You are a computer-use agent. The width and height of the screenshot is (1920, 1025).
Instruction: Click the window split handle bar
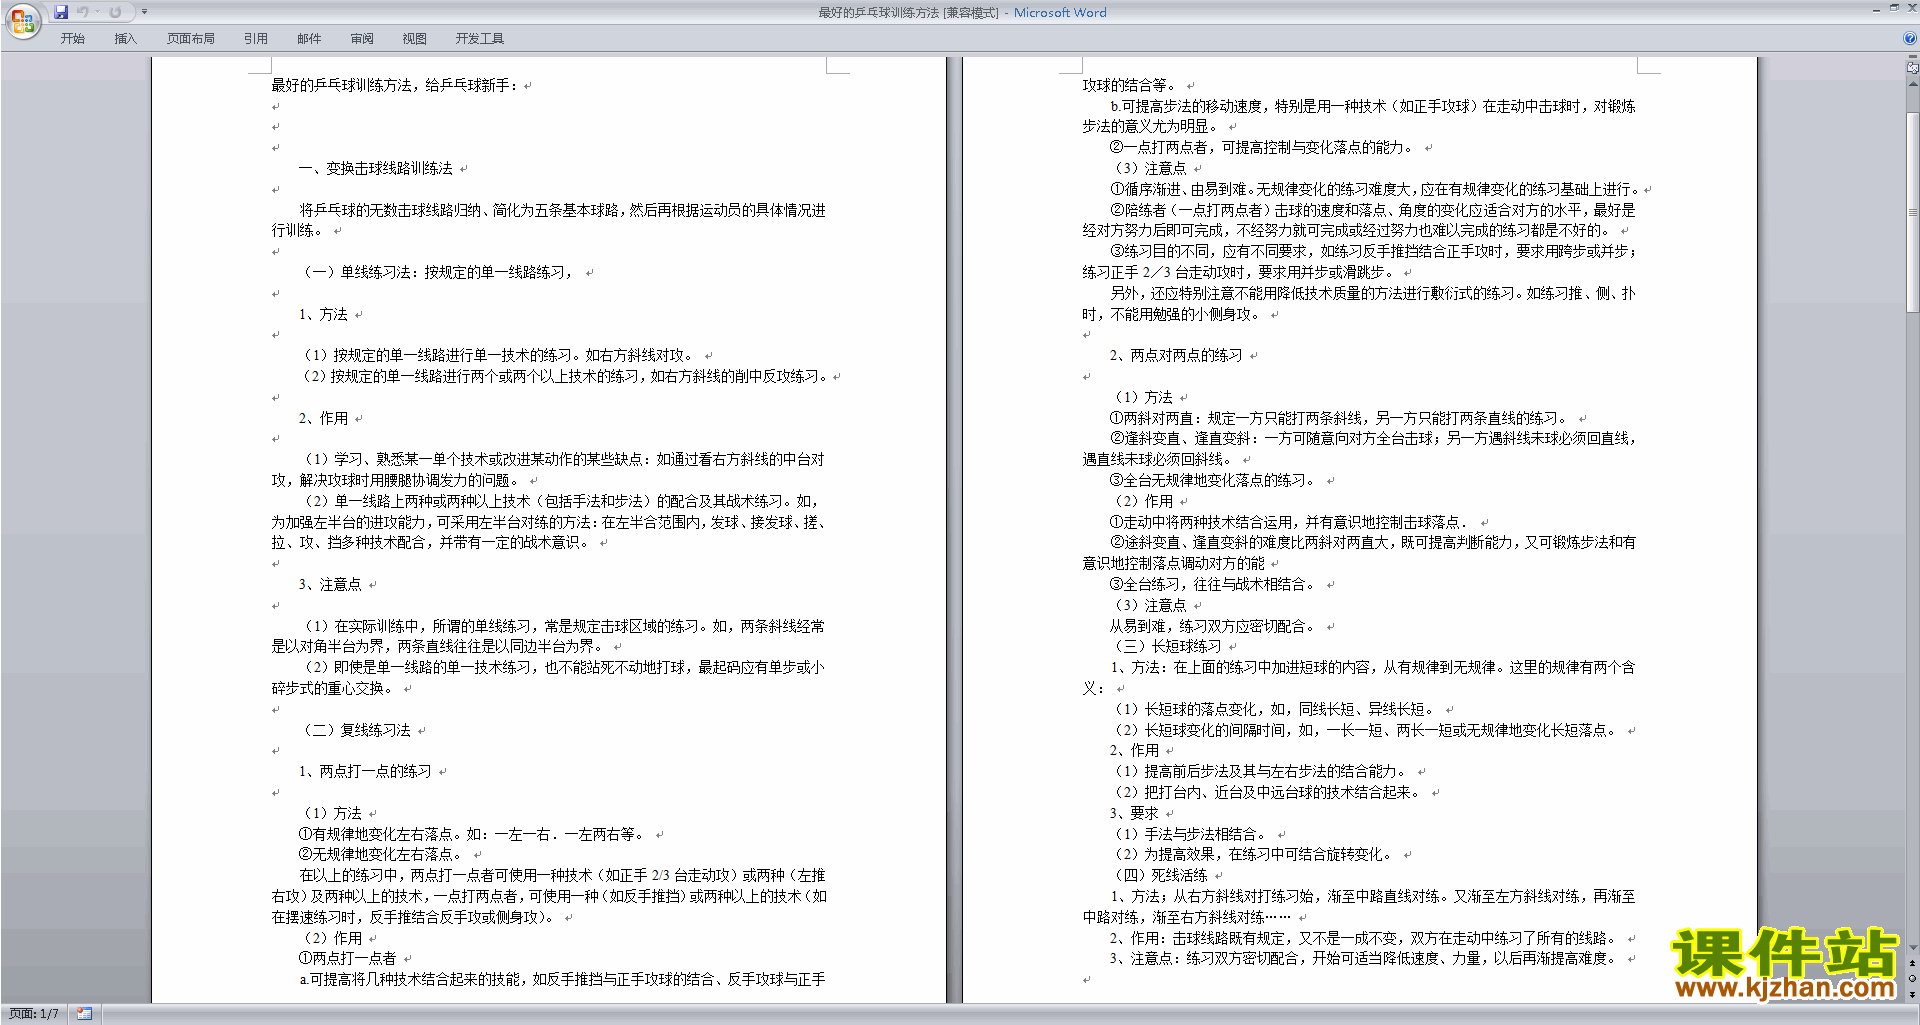pyautogui.click(x=1912, y=58)
